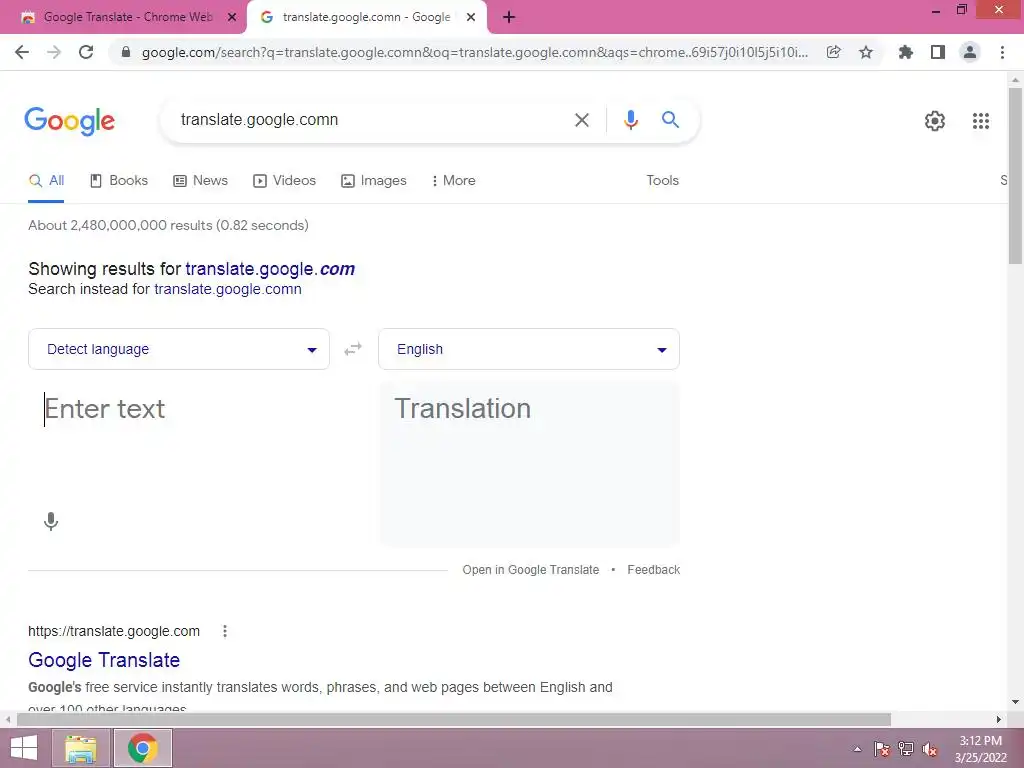Open the English target language dropdown
This screenshot has height=768, width=1024.
pos(529,349)
